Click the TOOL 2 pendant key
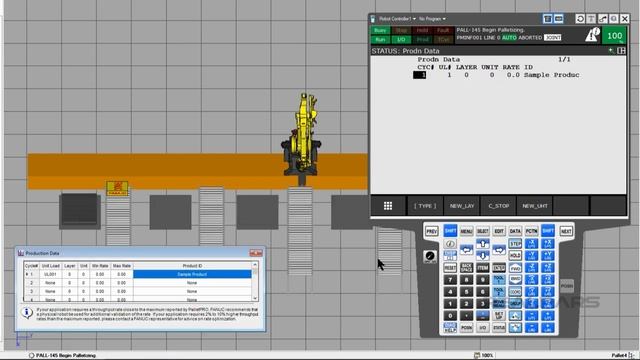Screen dimensions: 640x360 [x=499, y=292]
